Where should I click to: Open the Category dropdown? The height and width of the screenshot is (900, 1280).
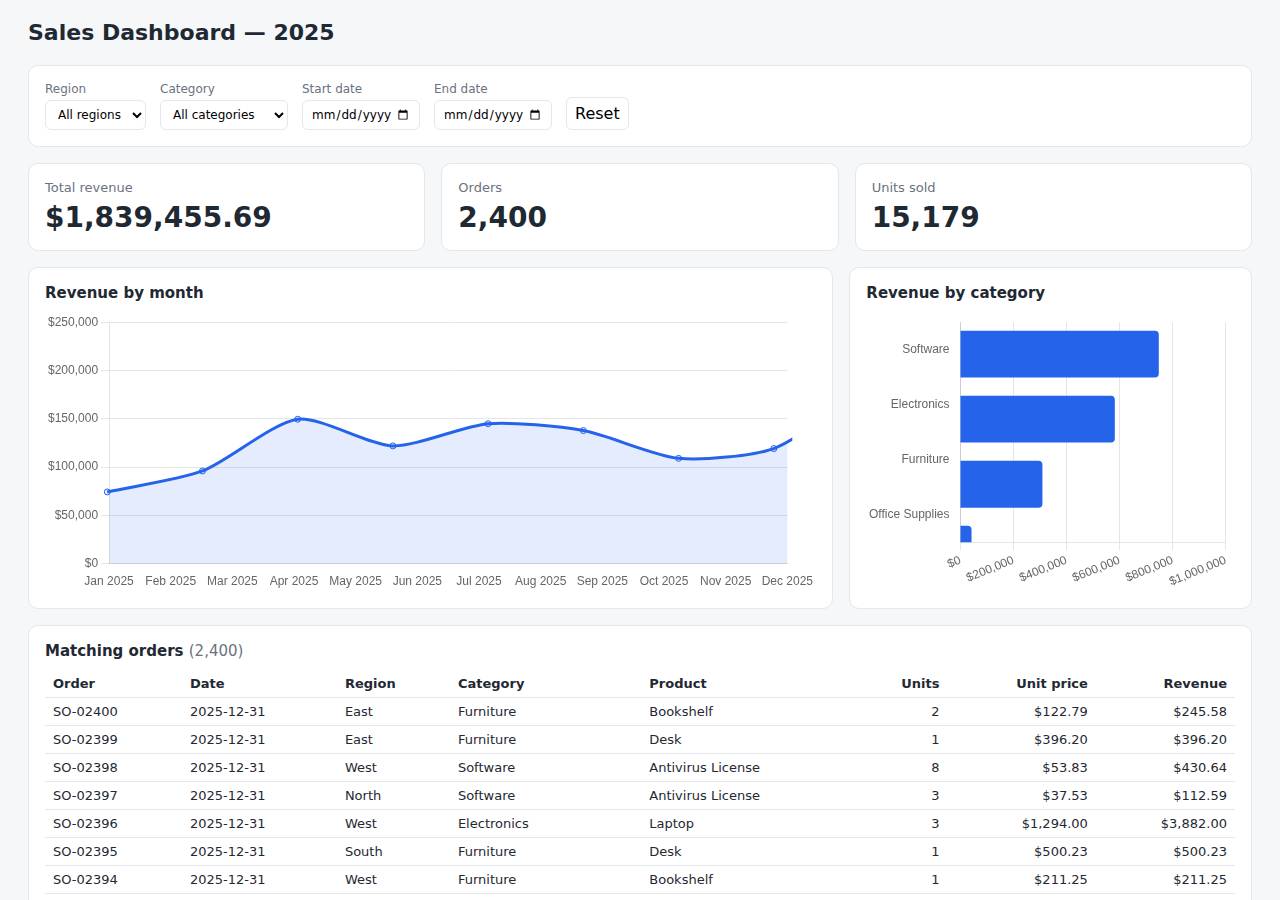pyautogui.click(x=224, y=115)
